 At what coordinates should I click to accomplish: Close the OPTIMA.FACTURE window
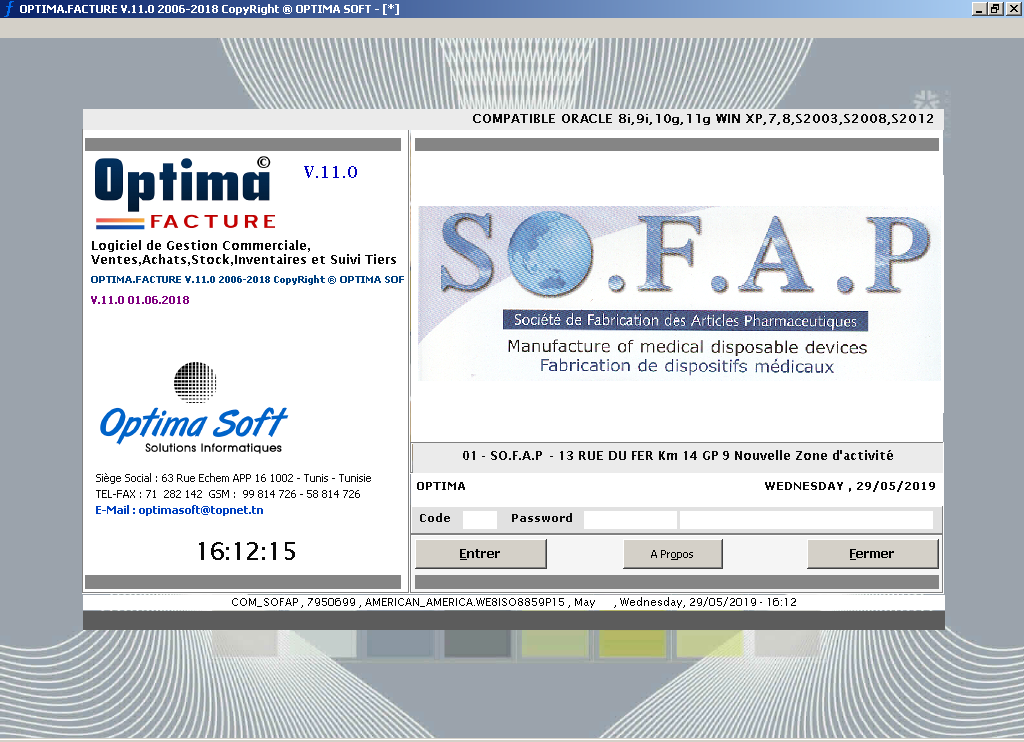[1013, 9]
